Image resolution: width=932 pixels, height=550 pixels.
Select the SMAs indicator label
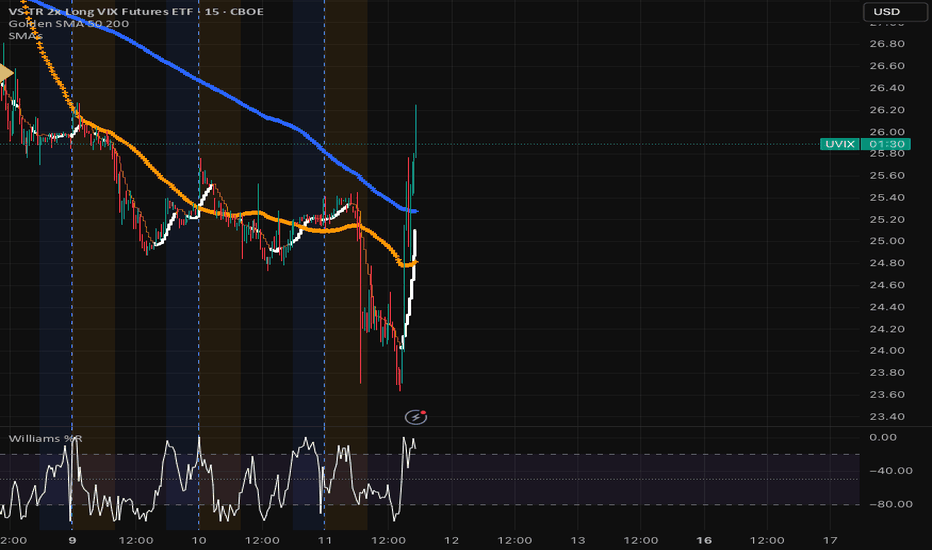(x=25, y=36)
